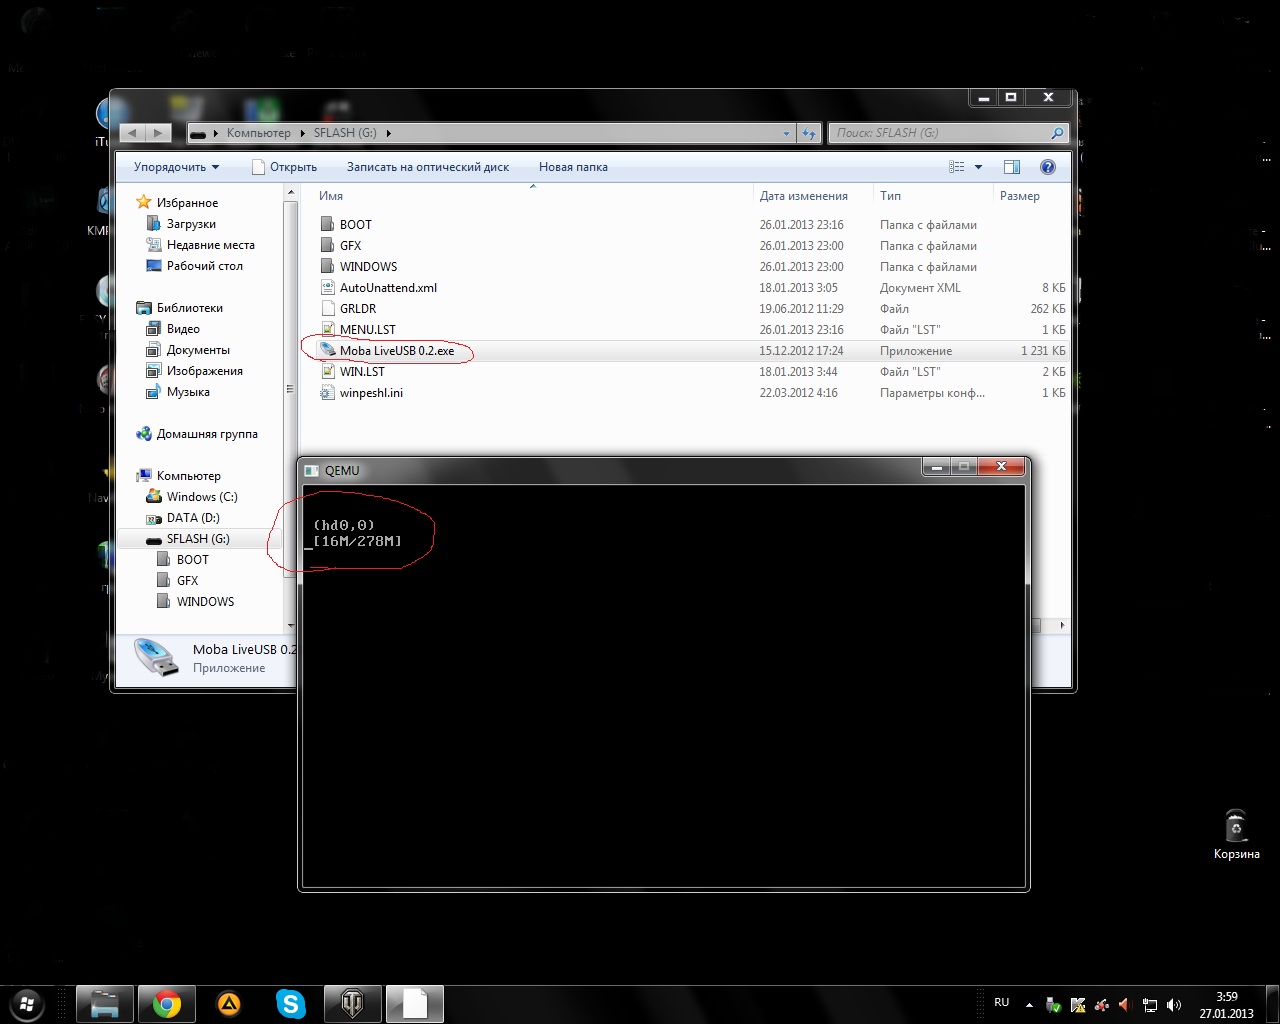Click the navigation pane vertical scrollbar
Image resolution: width=1280 pixels, height=1024 pixels.
point(291,390)
